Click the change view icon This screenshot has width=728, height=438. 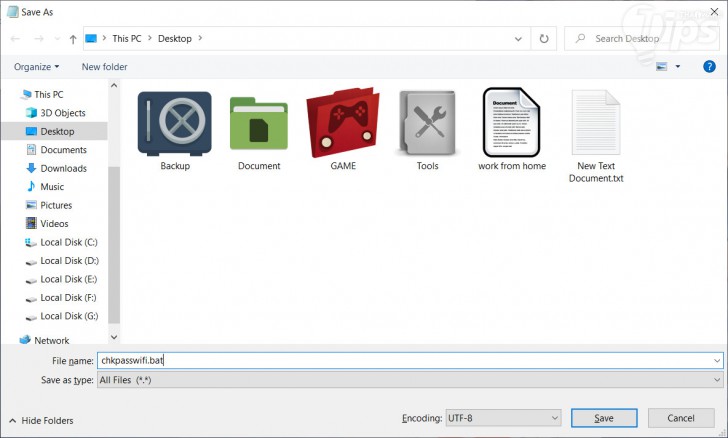tap(662, 67)
